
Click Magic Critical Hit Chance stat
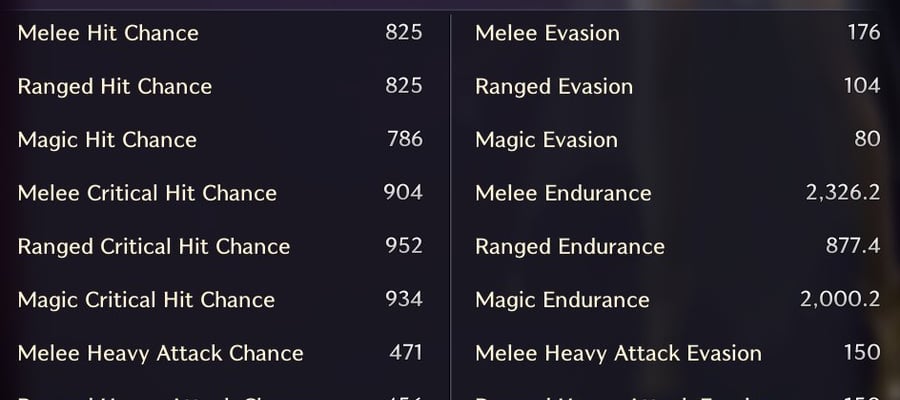click(220, 300)
